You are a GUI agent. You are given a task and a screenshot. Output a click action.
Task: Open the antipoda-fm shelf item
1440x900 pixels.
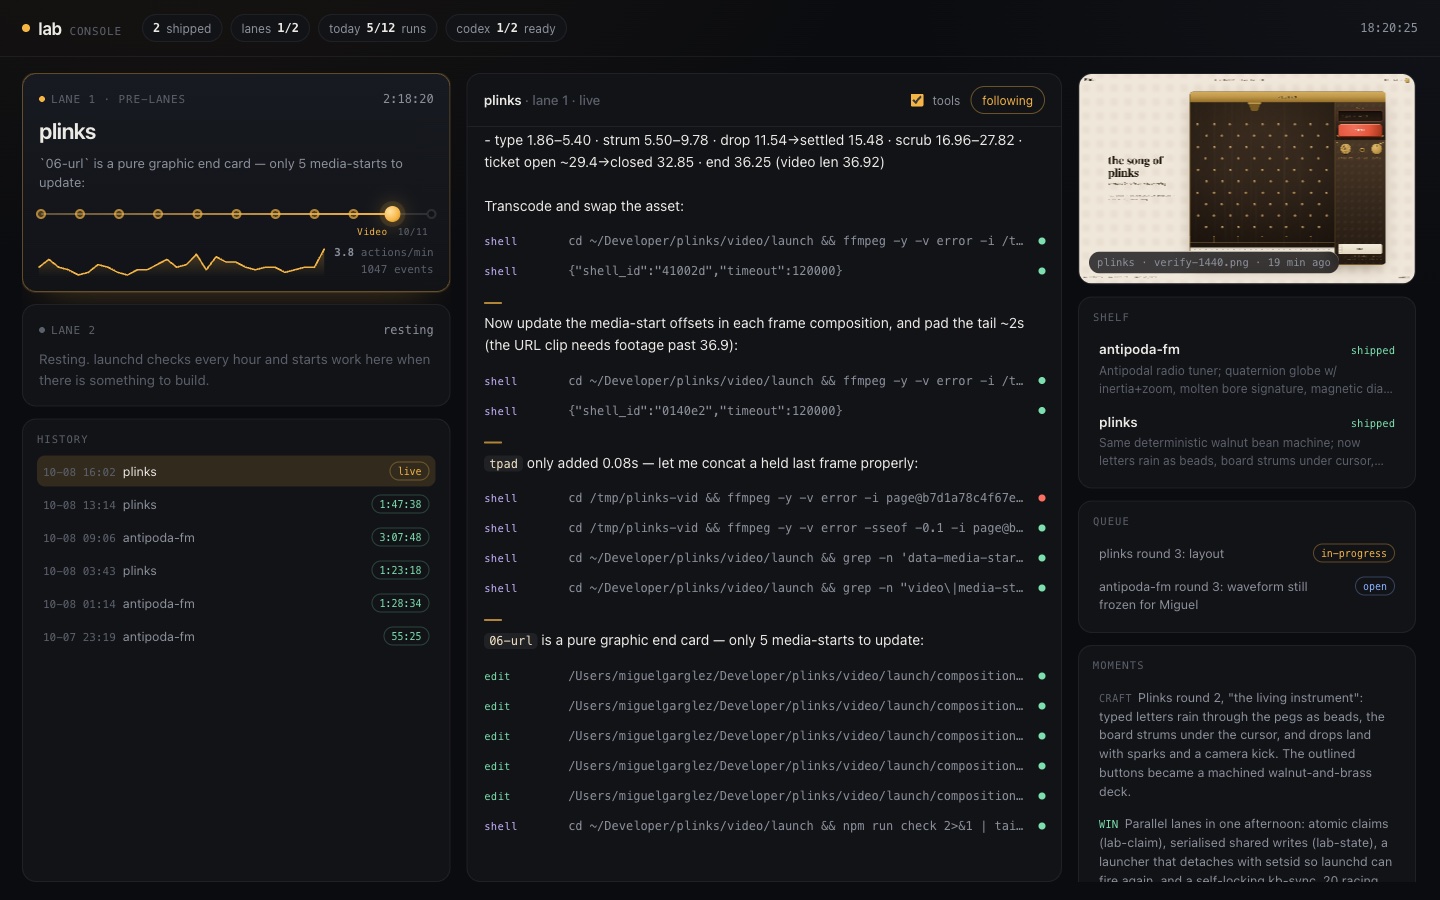pyautogui.click(x=1246, y=368)
